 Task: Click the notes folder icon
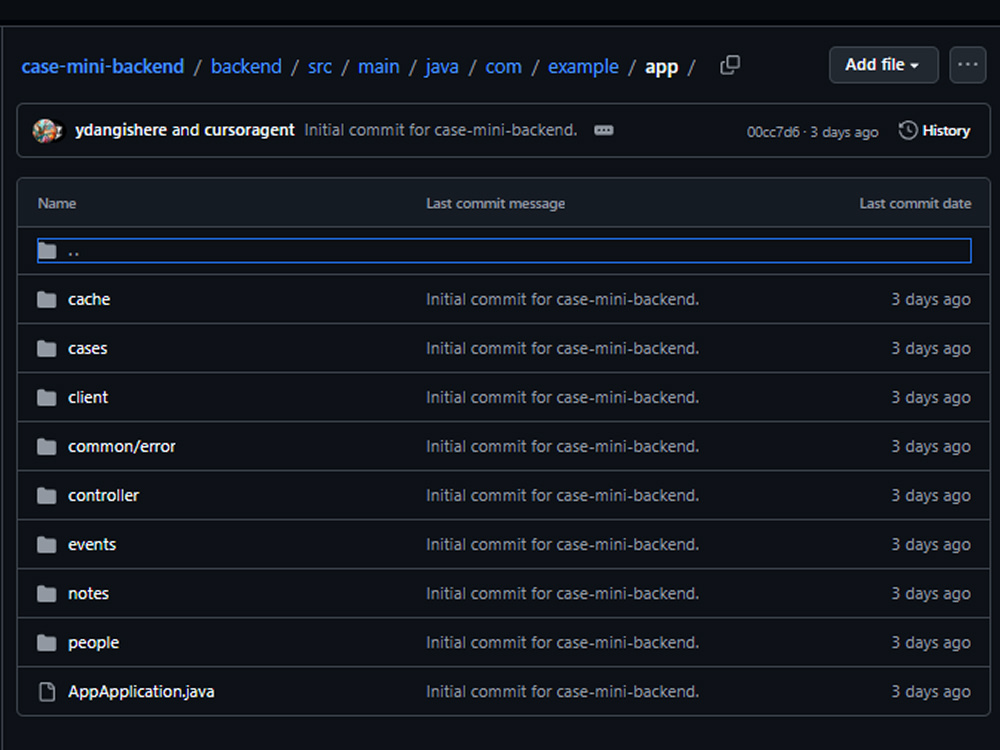pyautogui.click(x=47, y=594)
